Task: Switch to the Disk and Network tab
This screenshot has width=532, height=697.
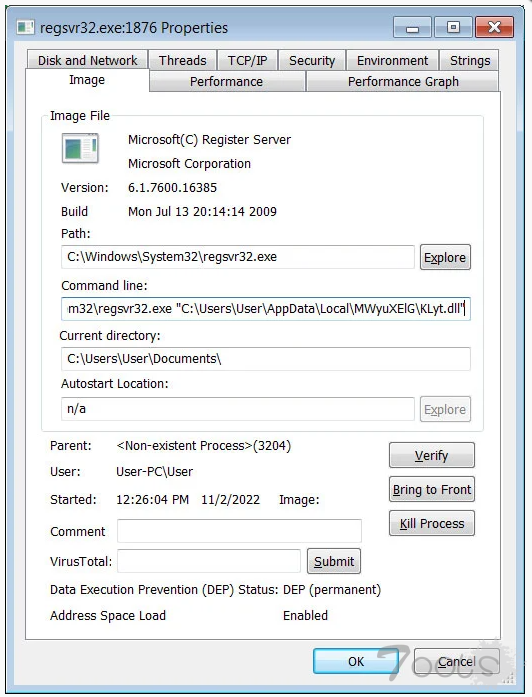Action: [88, 60]
